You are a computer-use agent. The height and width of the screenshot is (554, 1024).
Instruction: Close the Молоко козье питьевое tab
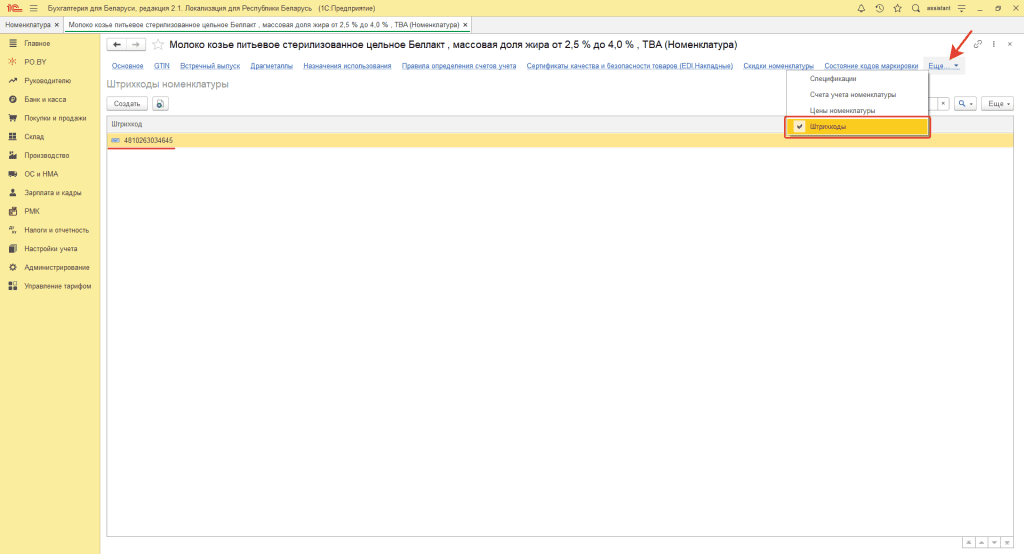pos(465,25)
